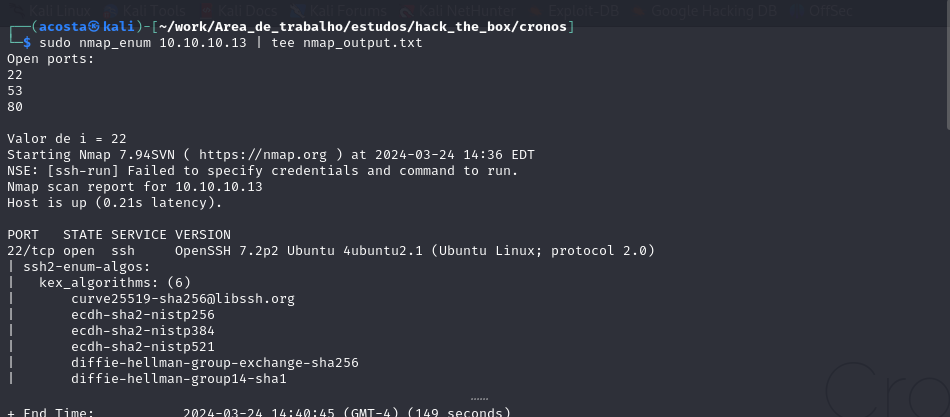The width and height of the screenshot is (950, 417).
Task: Click the Kali Docs bookmark icon
Action: 207,10
